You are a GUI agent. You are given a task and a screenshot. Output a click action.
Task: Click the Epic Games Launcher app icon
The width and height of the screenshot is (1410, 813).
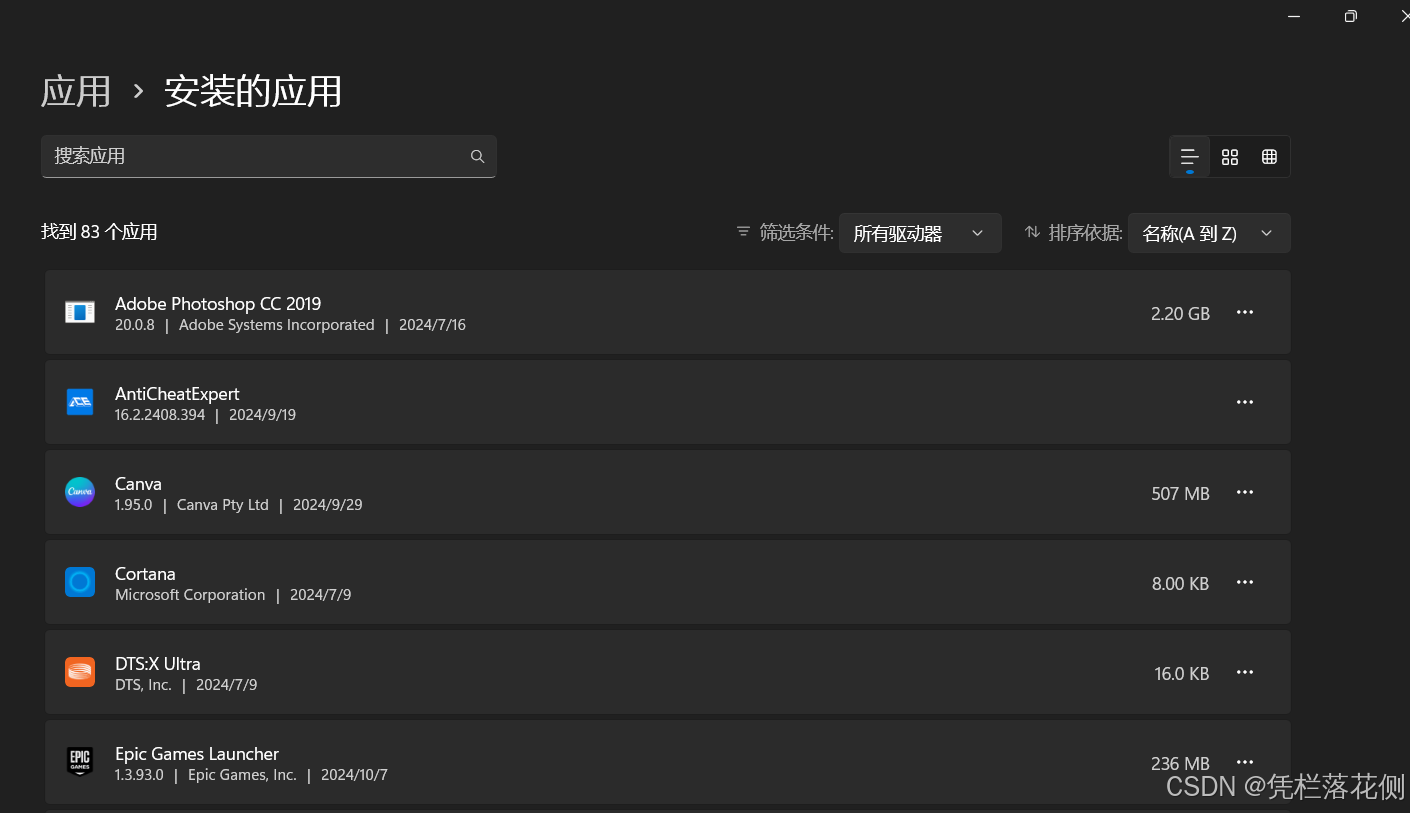[80, 762]
